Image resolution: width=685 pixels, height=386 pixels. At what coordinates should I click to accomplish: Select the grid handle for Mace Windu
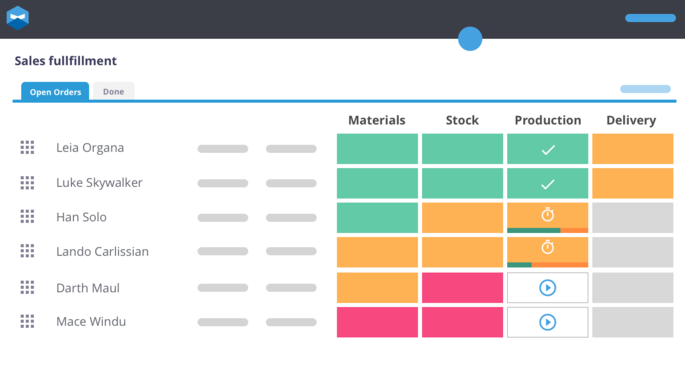click(27, 321)
